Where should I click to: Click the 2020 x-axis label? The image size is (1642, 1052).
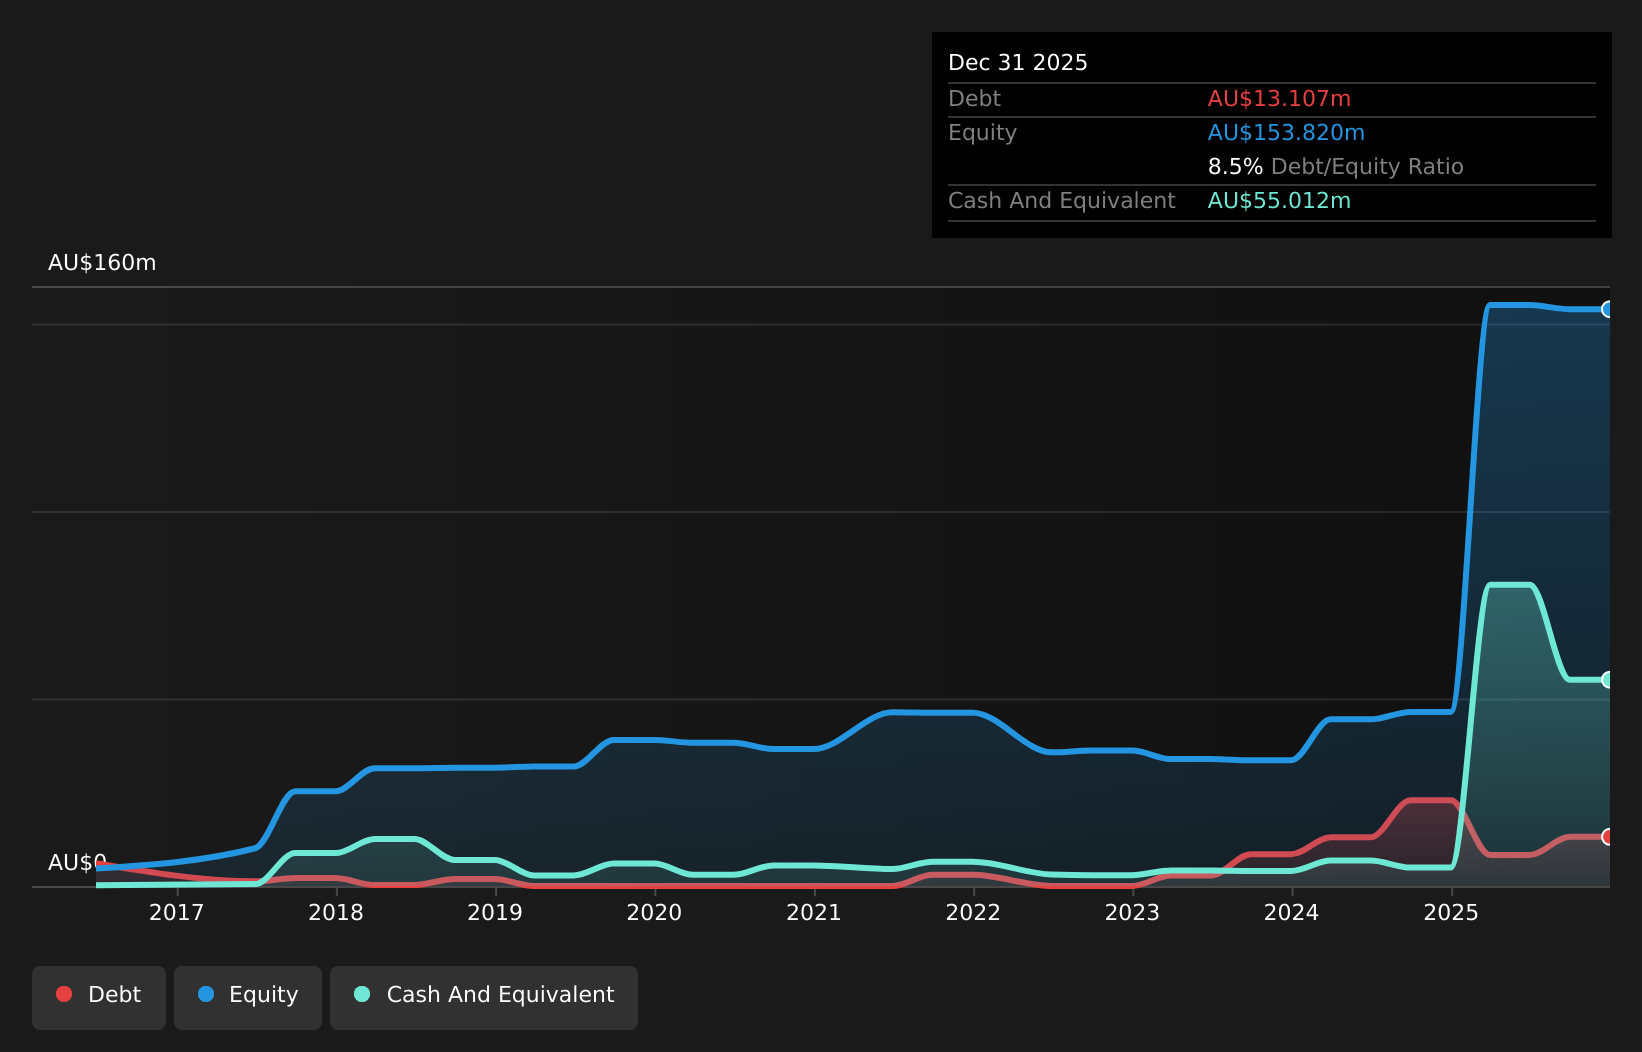[655, 912]
